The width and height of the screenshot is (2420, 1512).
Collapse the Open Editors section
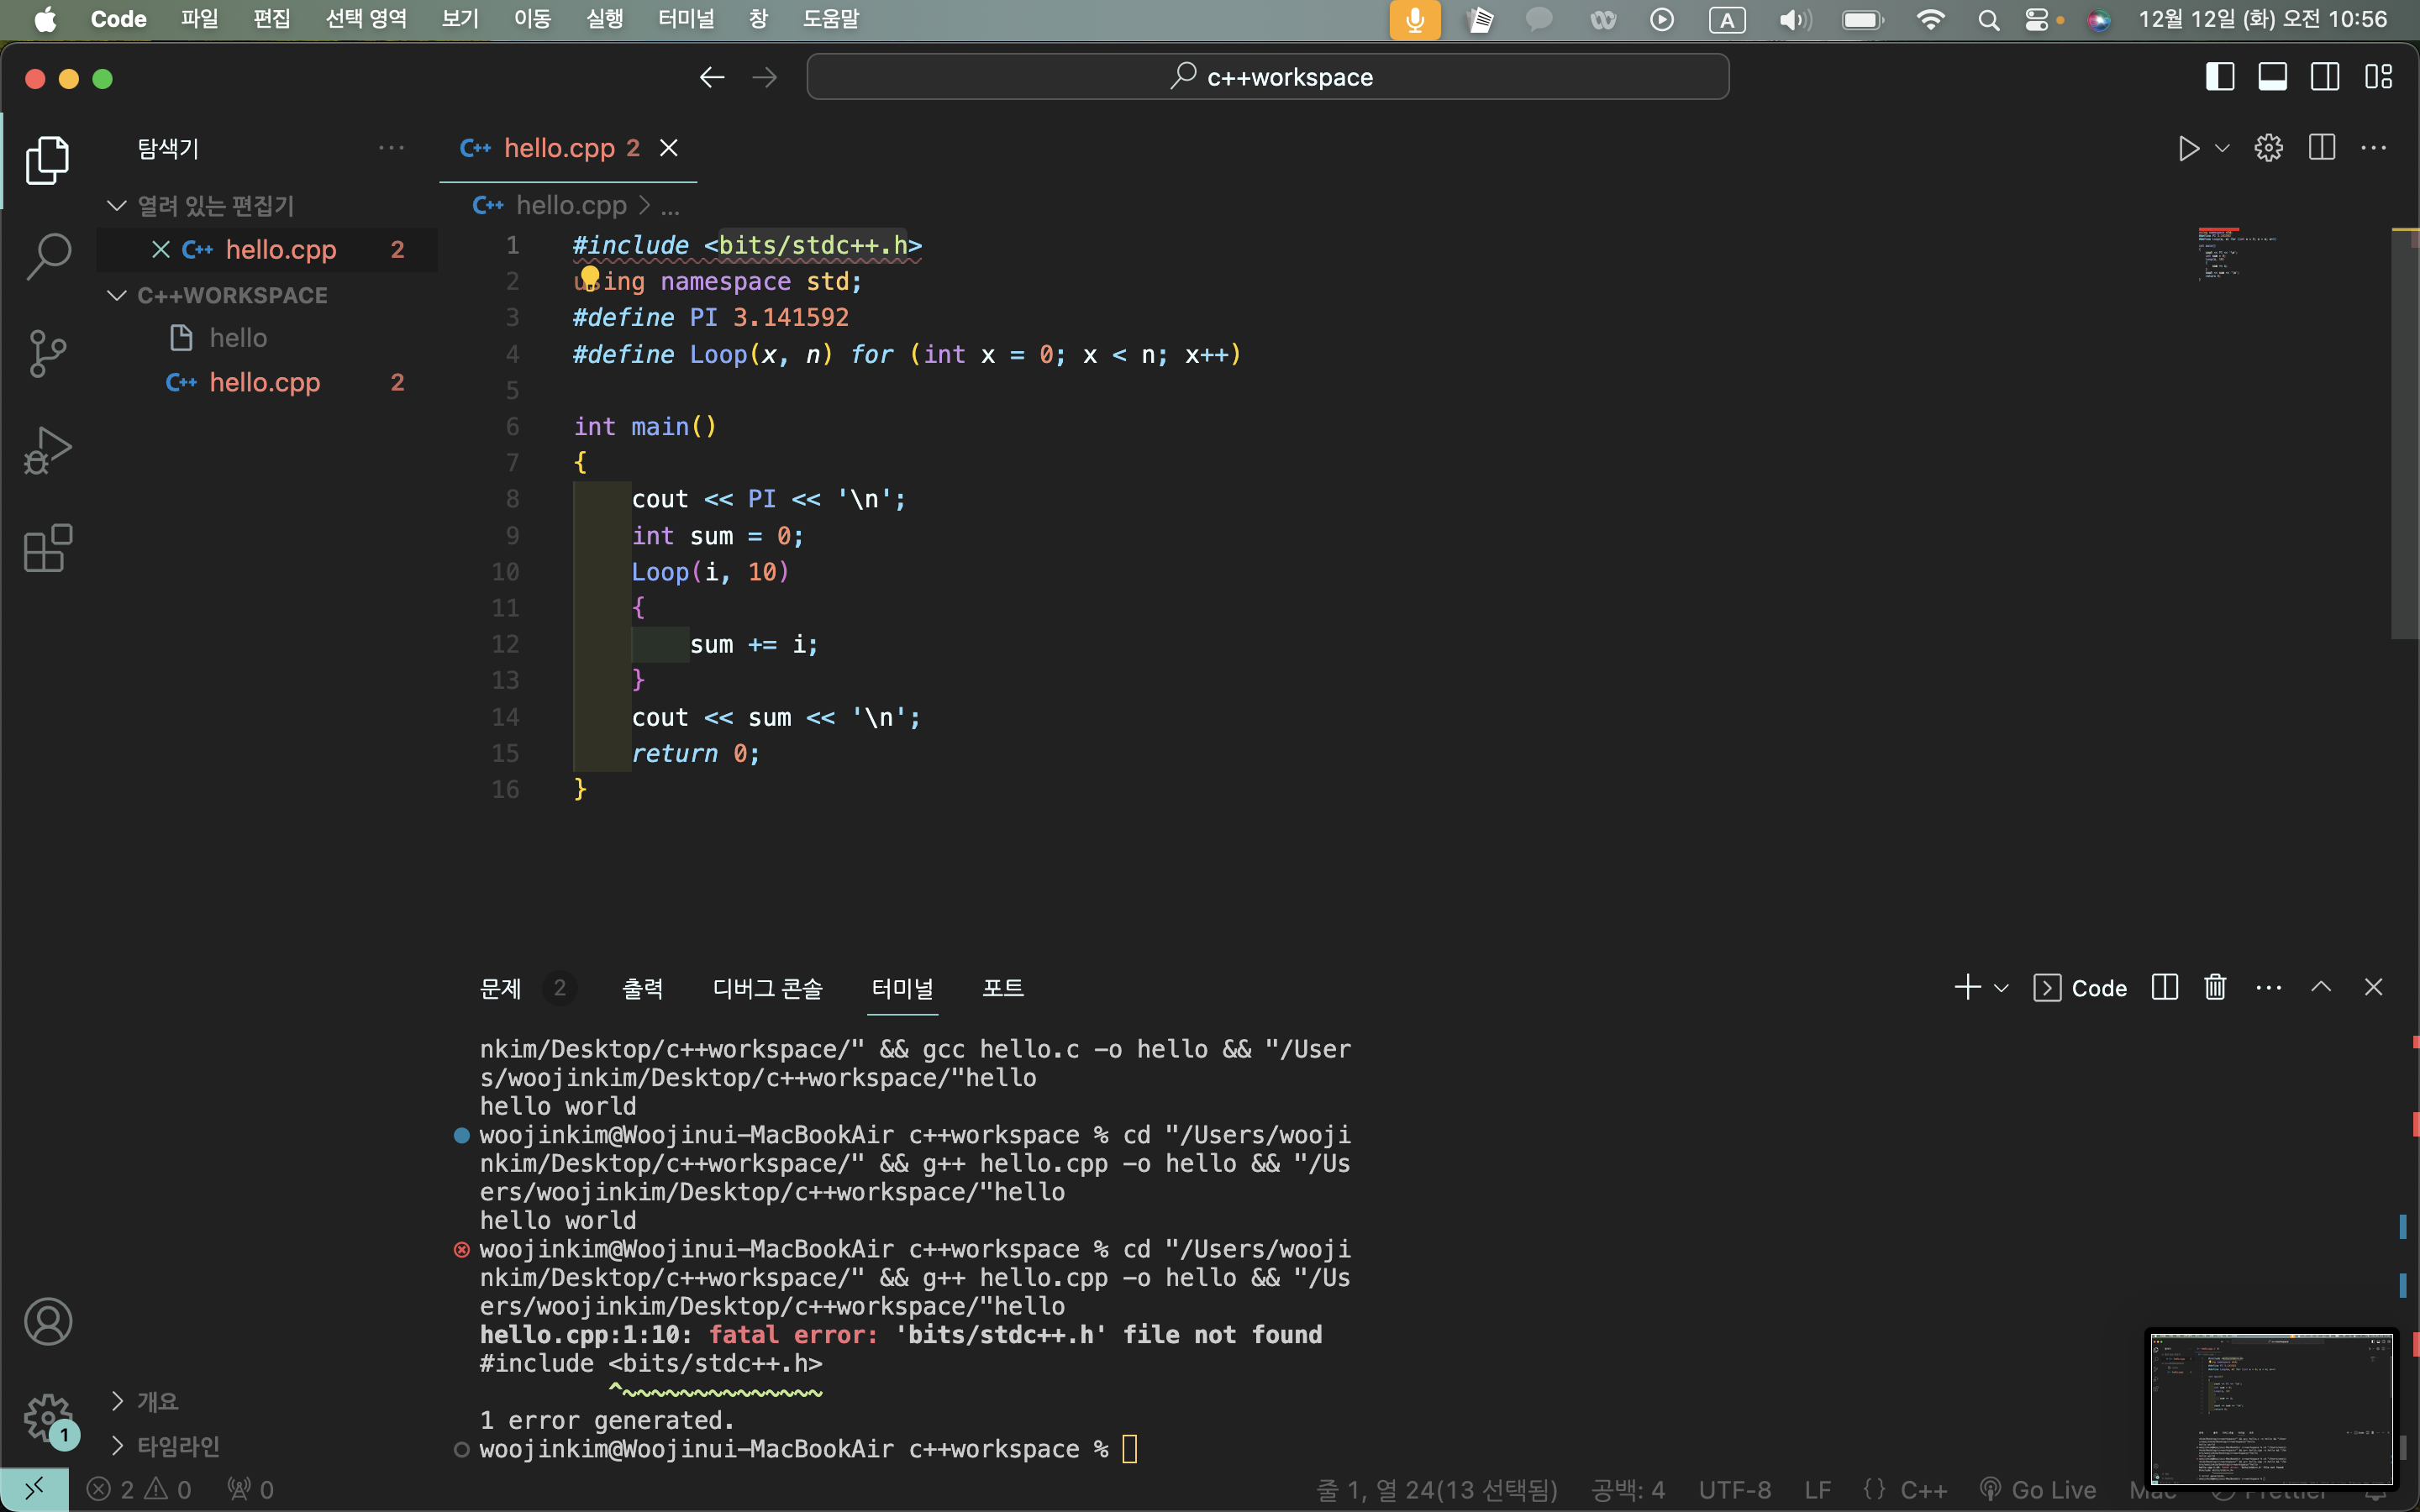click(x=117, y=206)
